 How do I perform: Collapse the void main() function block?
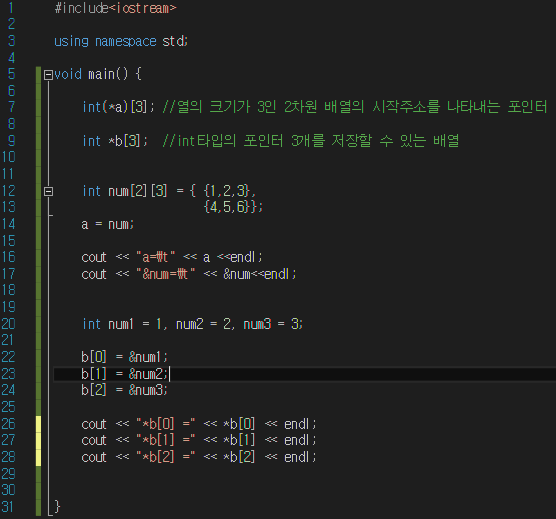(48, 75)
